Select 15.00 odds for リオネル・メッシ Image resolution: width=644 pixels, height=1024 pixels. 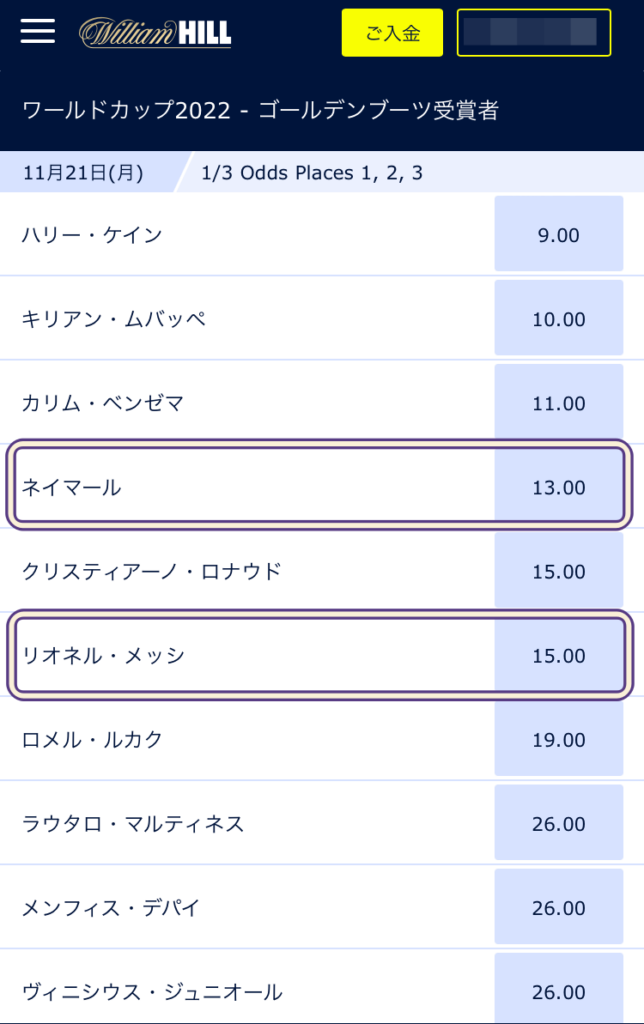(x=558, y=656)
